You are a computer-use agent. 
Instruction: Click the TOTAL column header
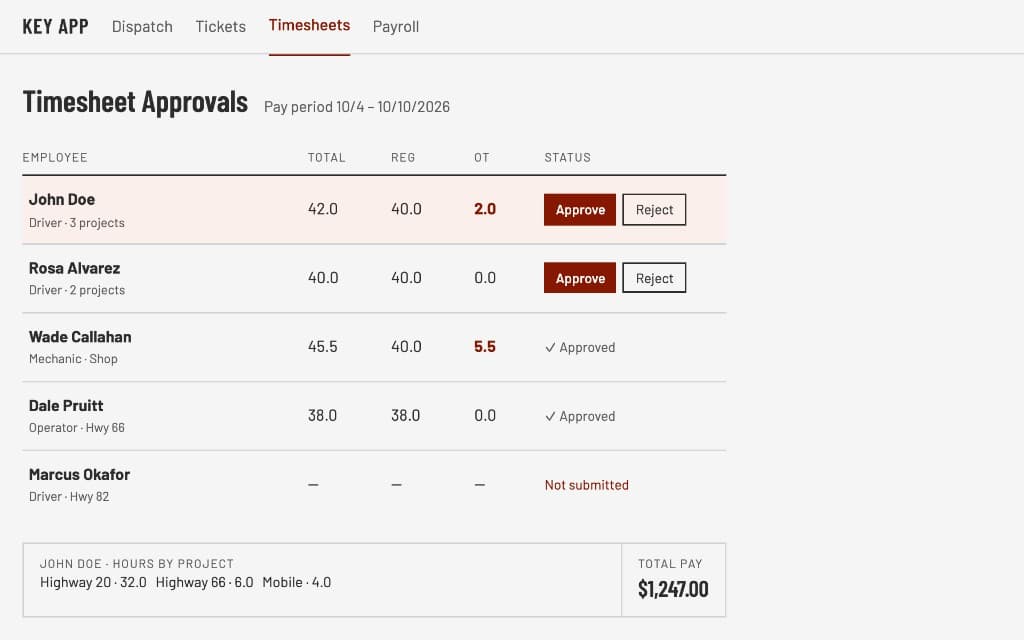pyautogui.click(x=327, y=157)
